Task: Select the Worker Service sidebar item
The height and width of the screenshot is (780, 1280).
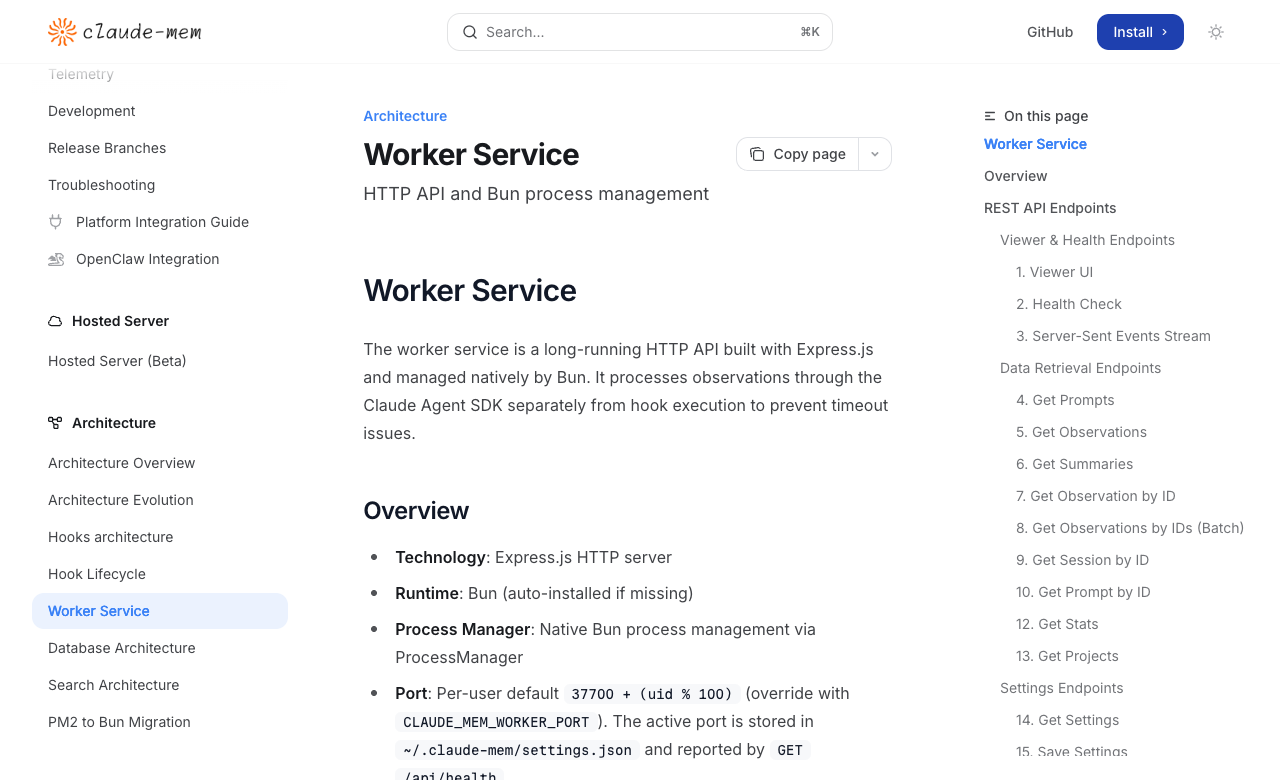Action: pos(160,611)
